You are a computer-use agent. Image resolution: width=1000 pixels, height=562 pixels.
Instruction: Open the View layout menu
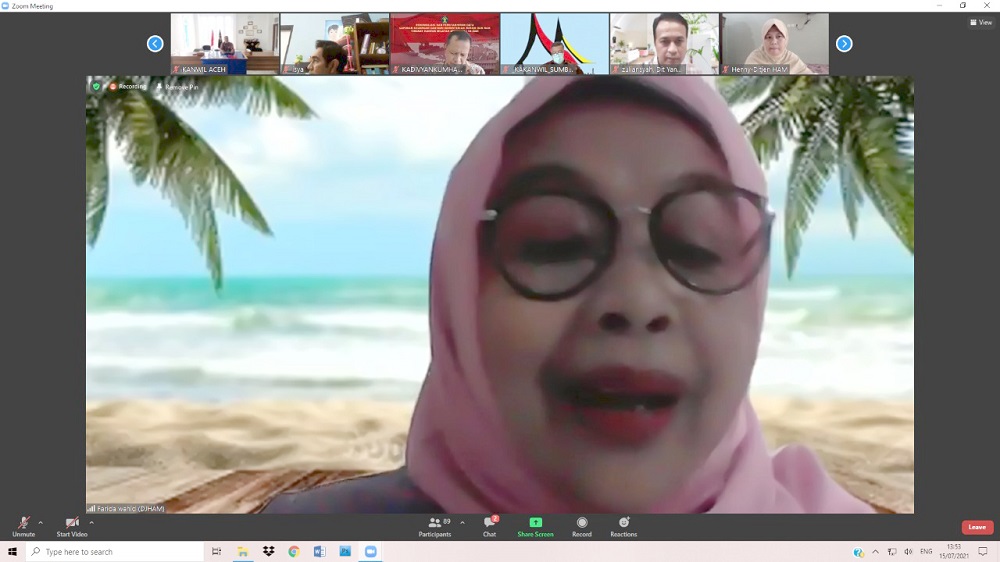980,22
